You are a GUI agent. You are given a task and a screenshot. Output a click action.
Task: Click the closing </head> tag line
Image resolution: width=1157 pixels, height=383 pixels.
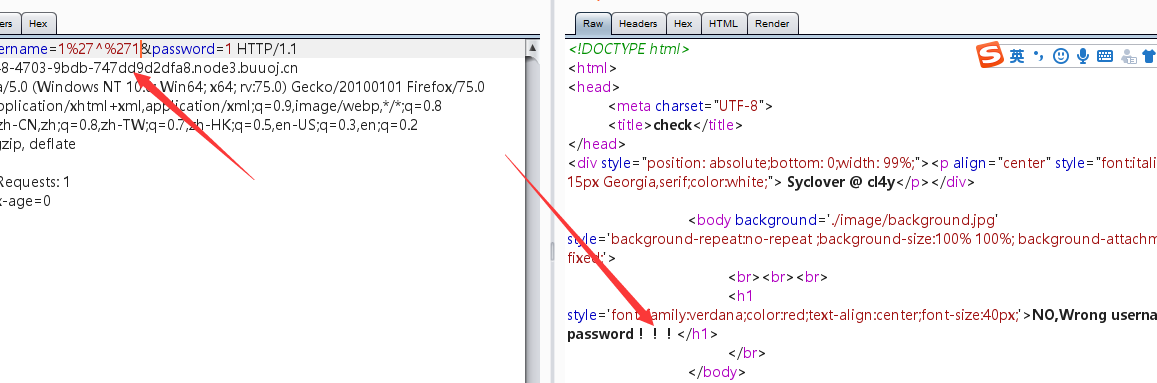coord(596,144)
